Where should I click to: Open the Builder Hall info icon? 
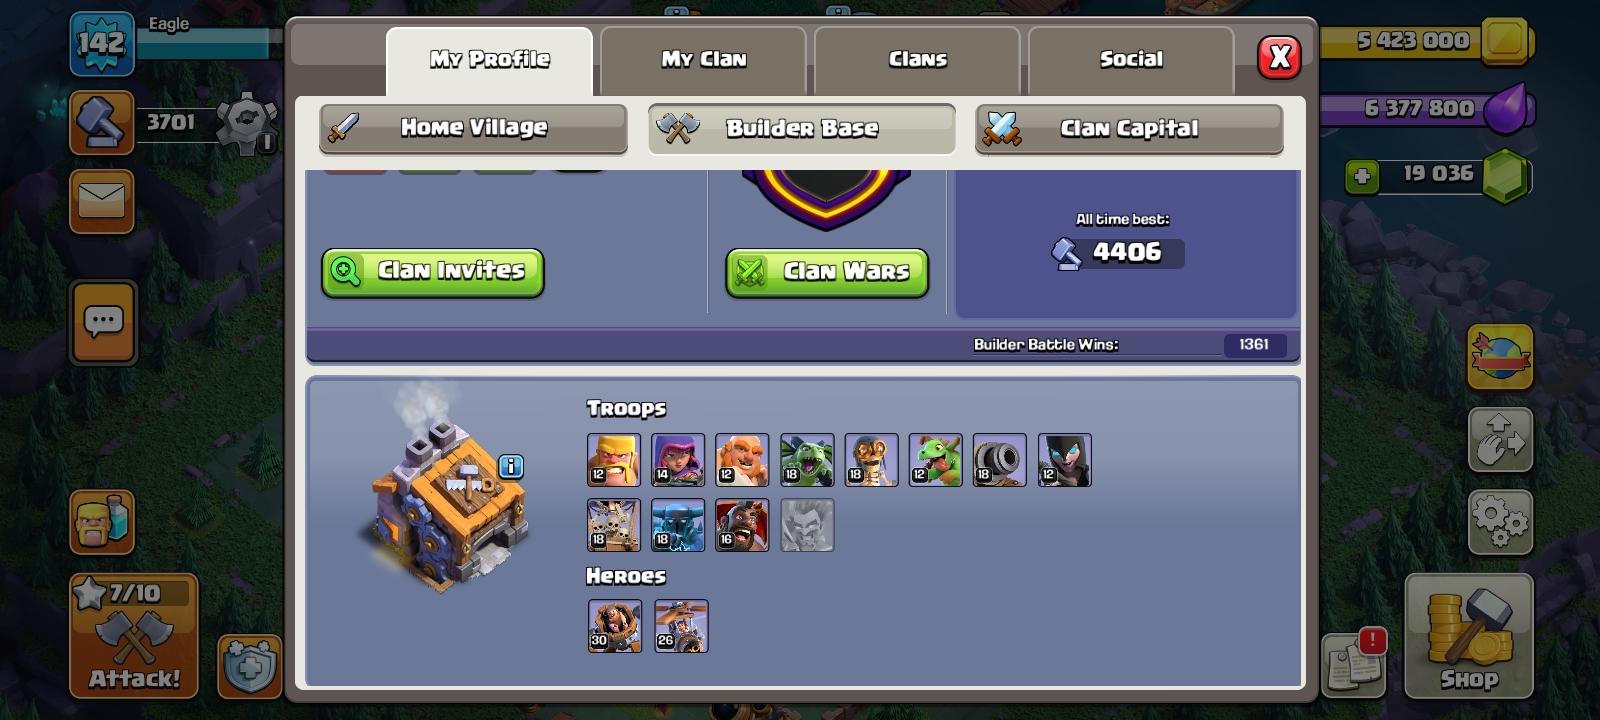coord(511,466)
